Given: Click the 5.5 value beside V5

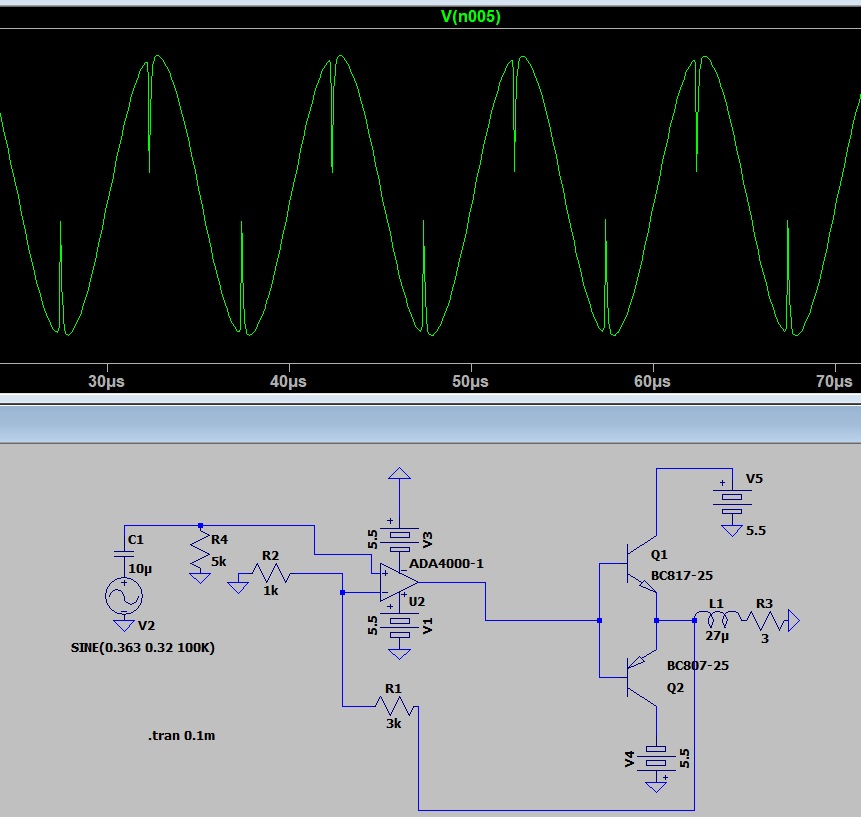Looking at the screenshot, I should click(756, 530).
